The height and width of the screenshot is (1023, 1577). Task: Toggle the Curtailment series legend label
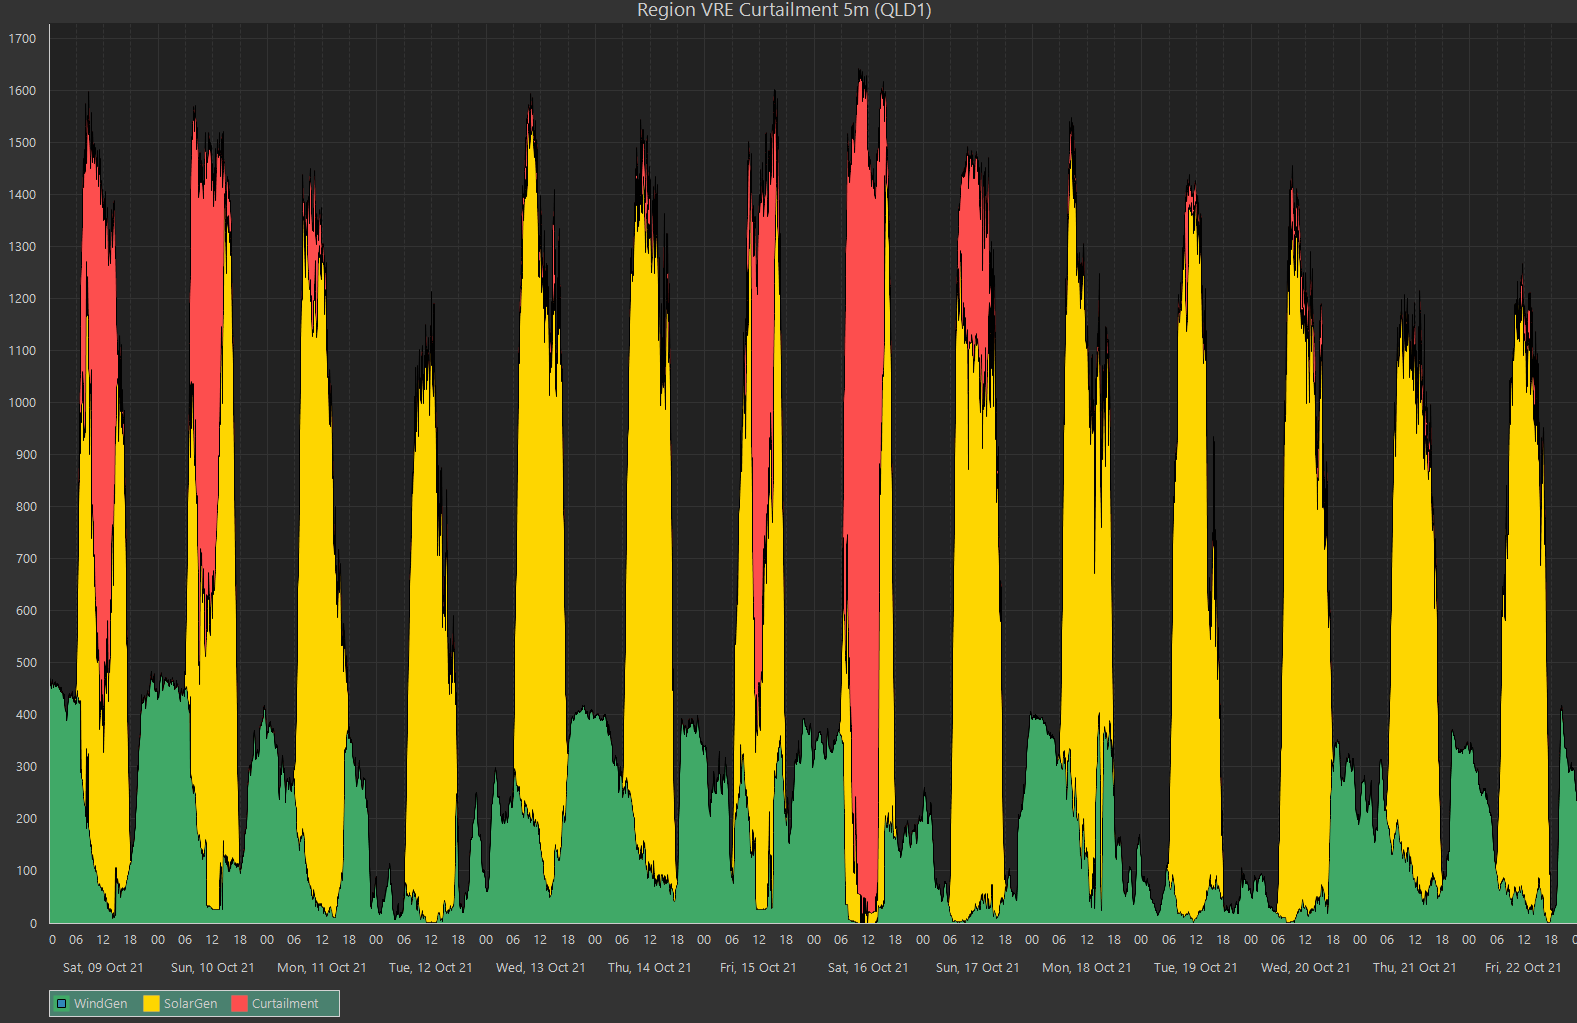[285, 1003]
